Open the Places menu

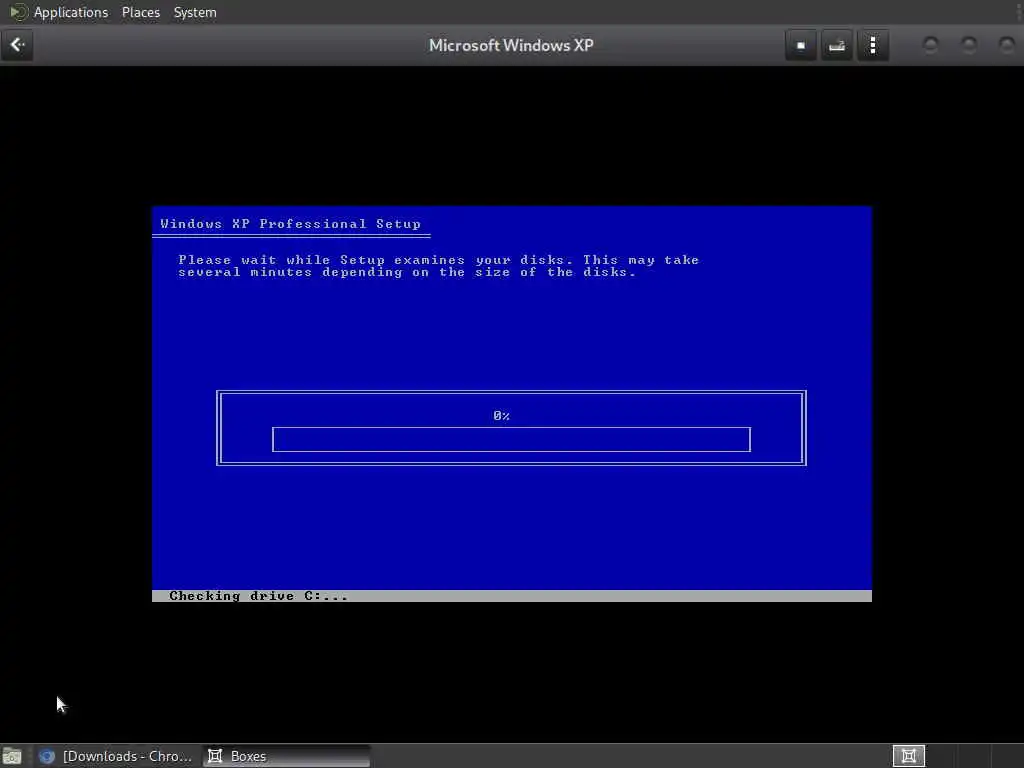point(140,12)
